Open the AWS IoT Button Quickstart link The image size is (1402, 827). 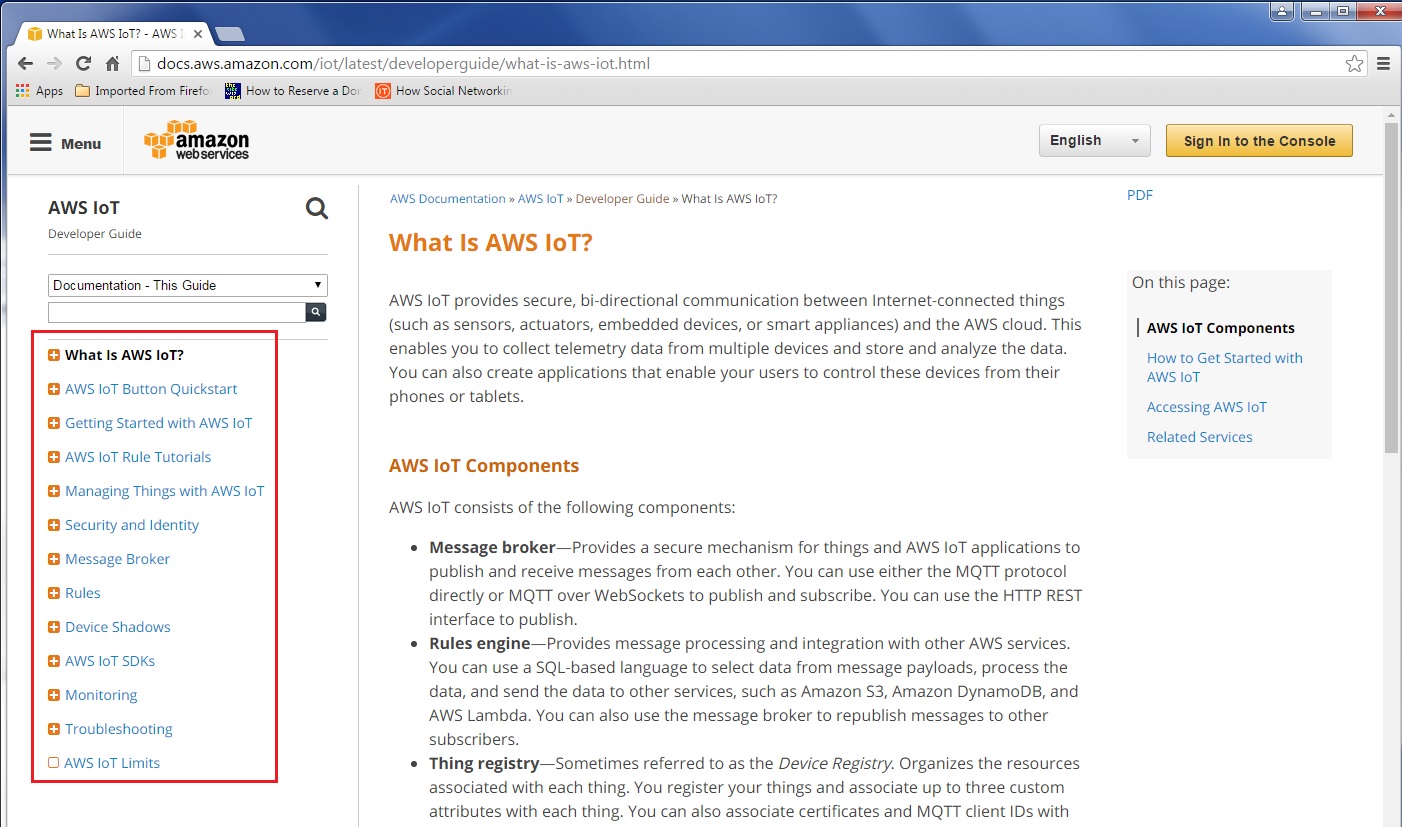tap(151, 389)
